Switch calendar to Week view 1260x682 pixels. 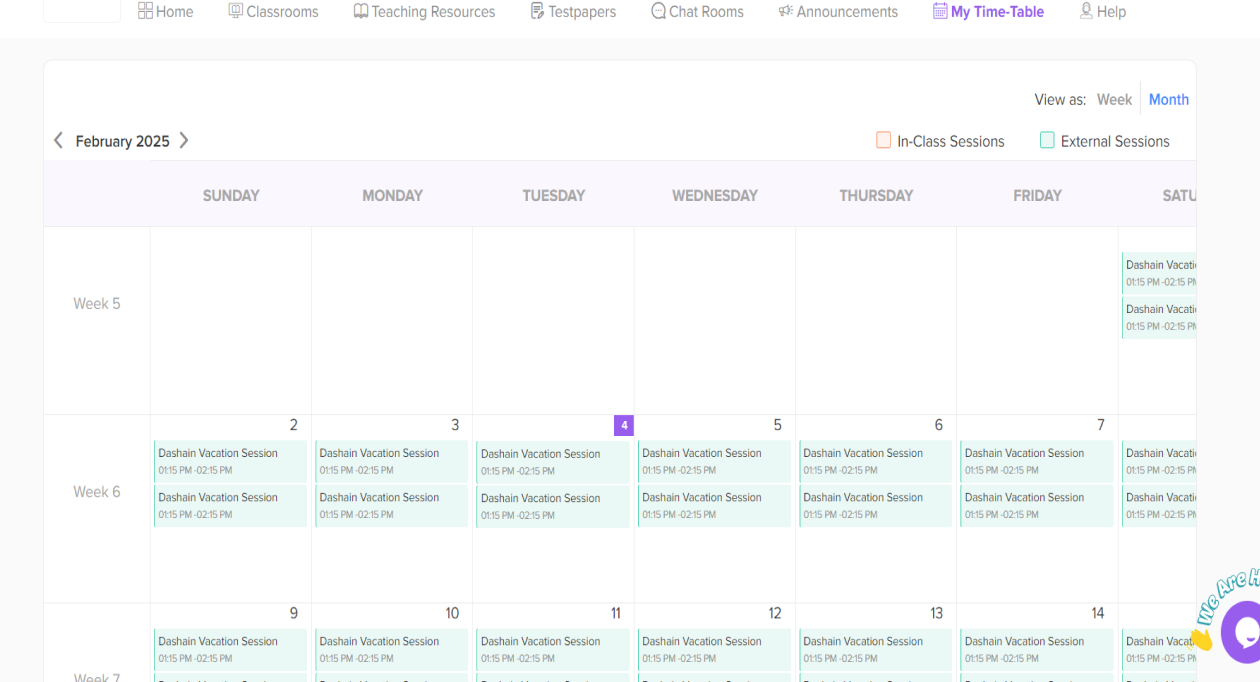point(1114,99)
